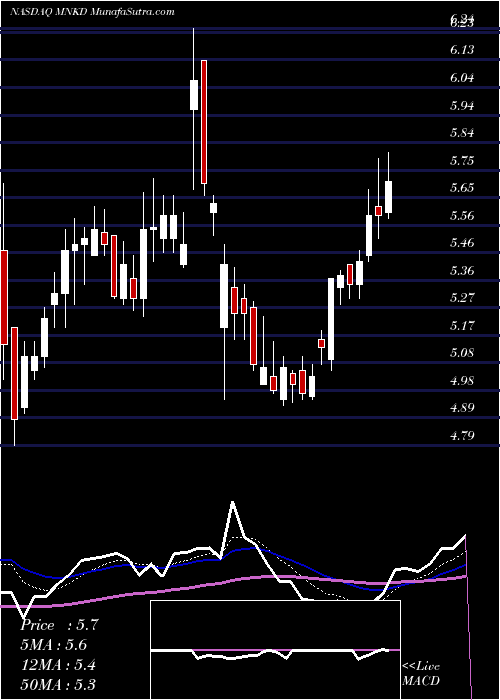Click the 5.17 price axis label
This screenshot has width=500, height=700.
coord(462,325)
